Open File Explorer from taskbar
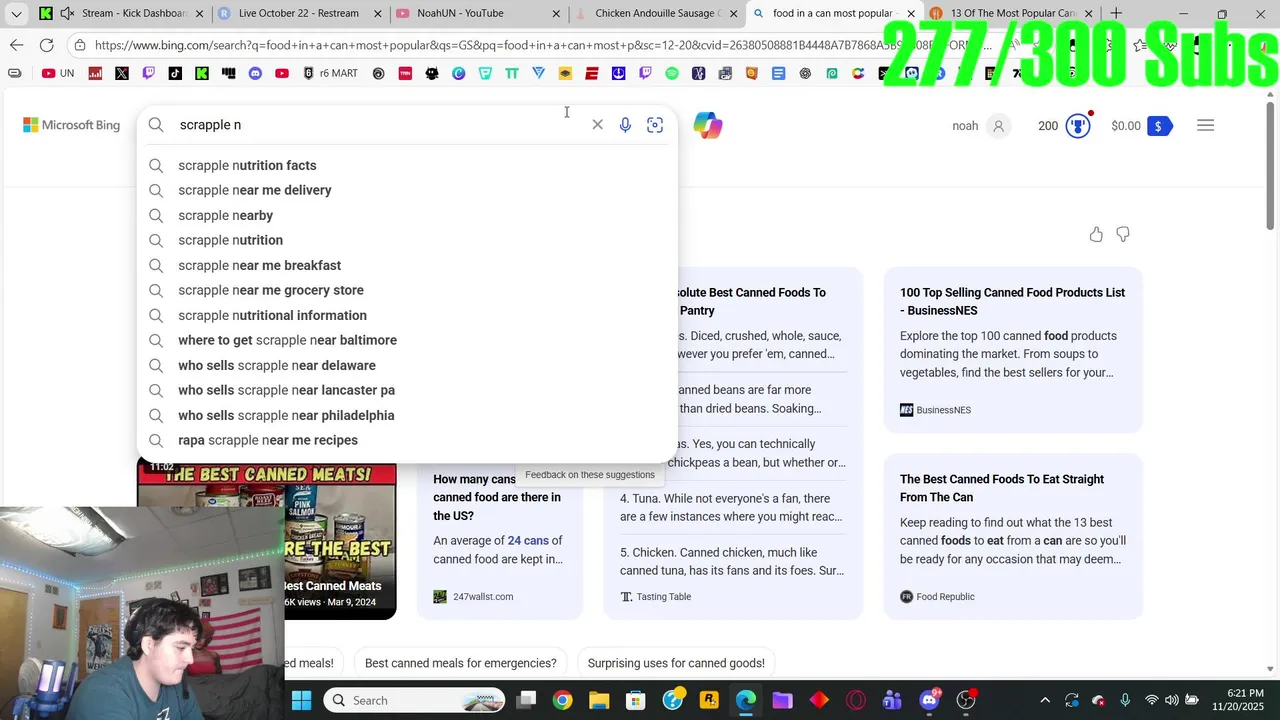The width and height of the screenshot is (1280, 720). click(599, 700)
